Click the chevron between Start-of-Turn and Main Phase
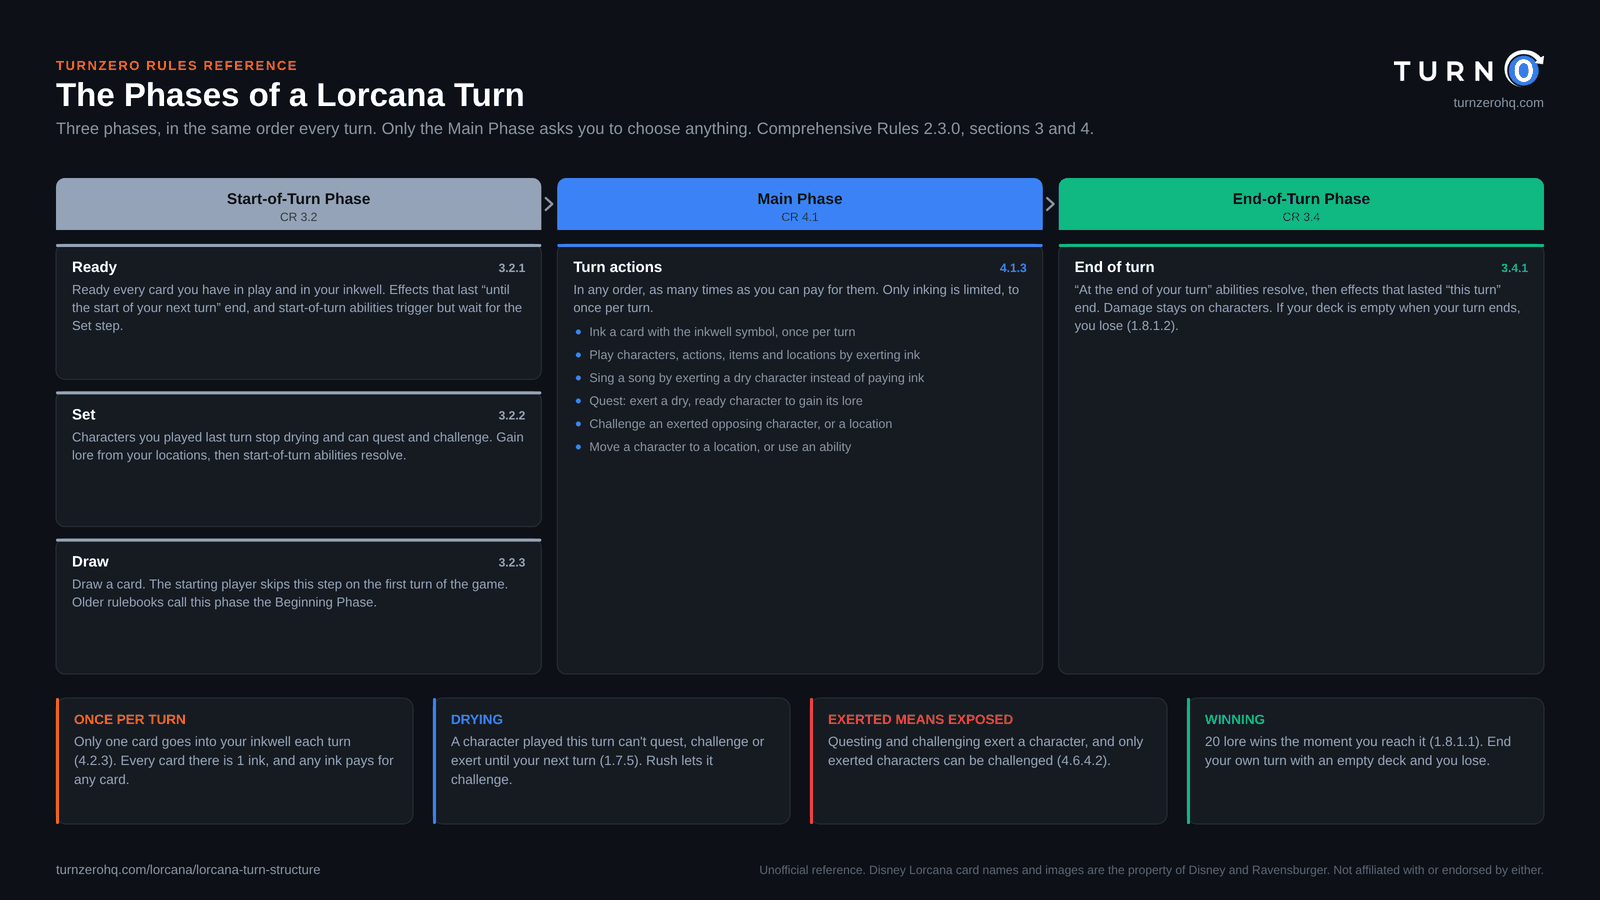The height and width of the screenshot is (900, 1600). click(x=549, y=204)
